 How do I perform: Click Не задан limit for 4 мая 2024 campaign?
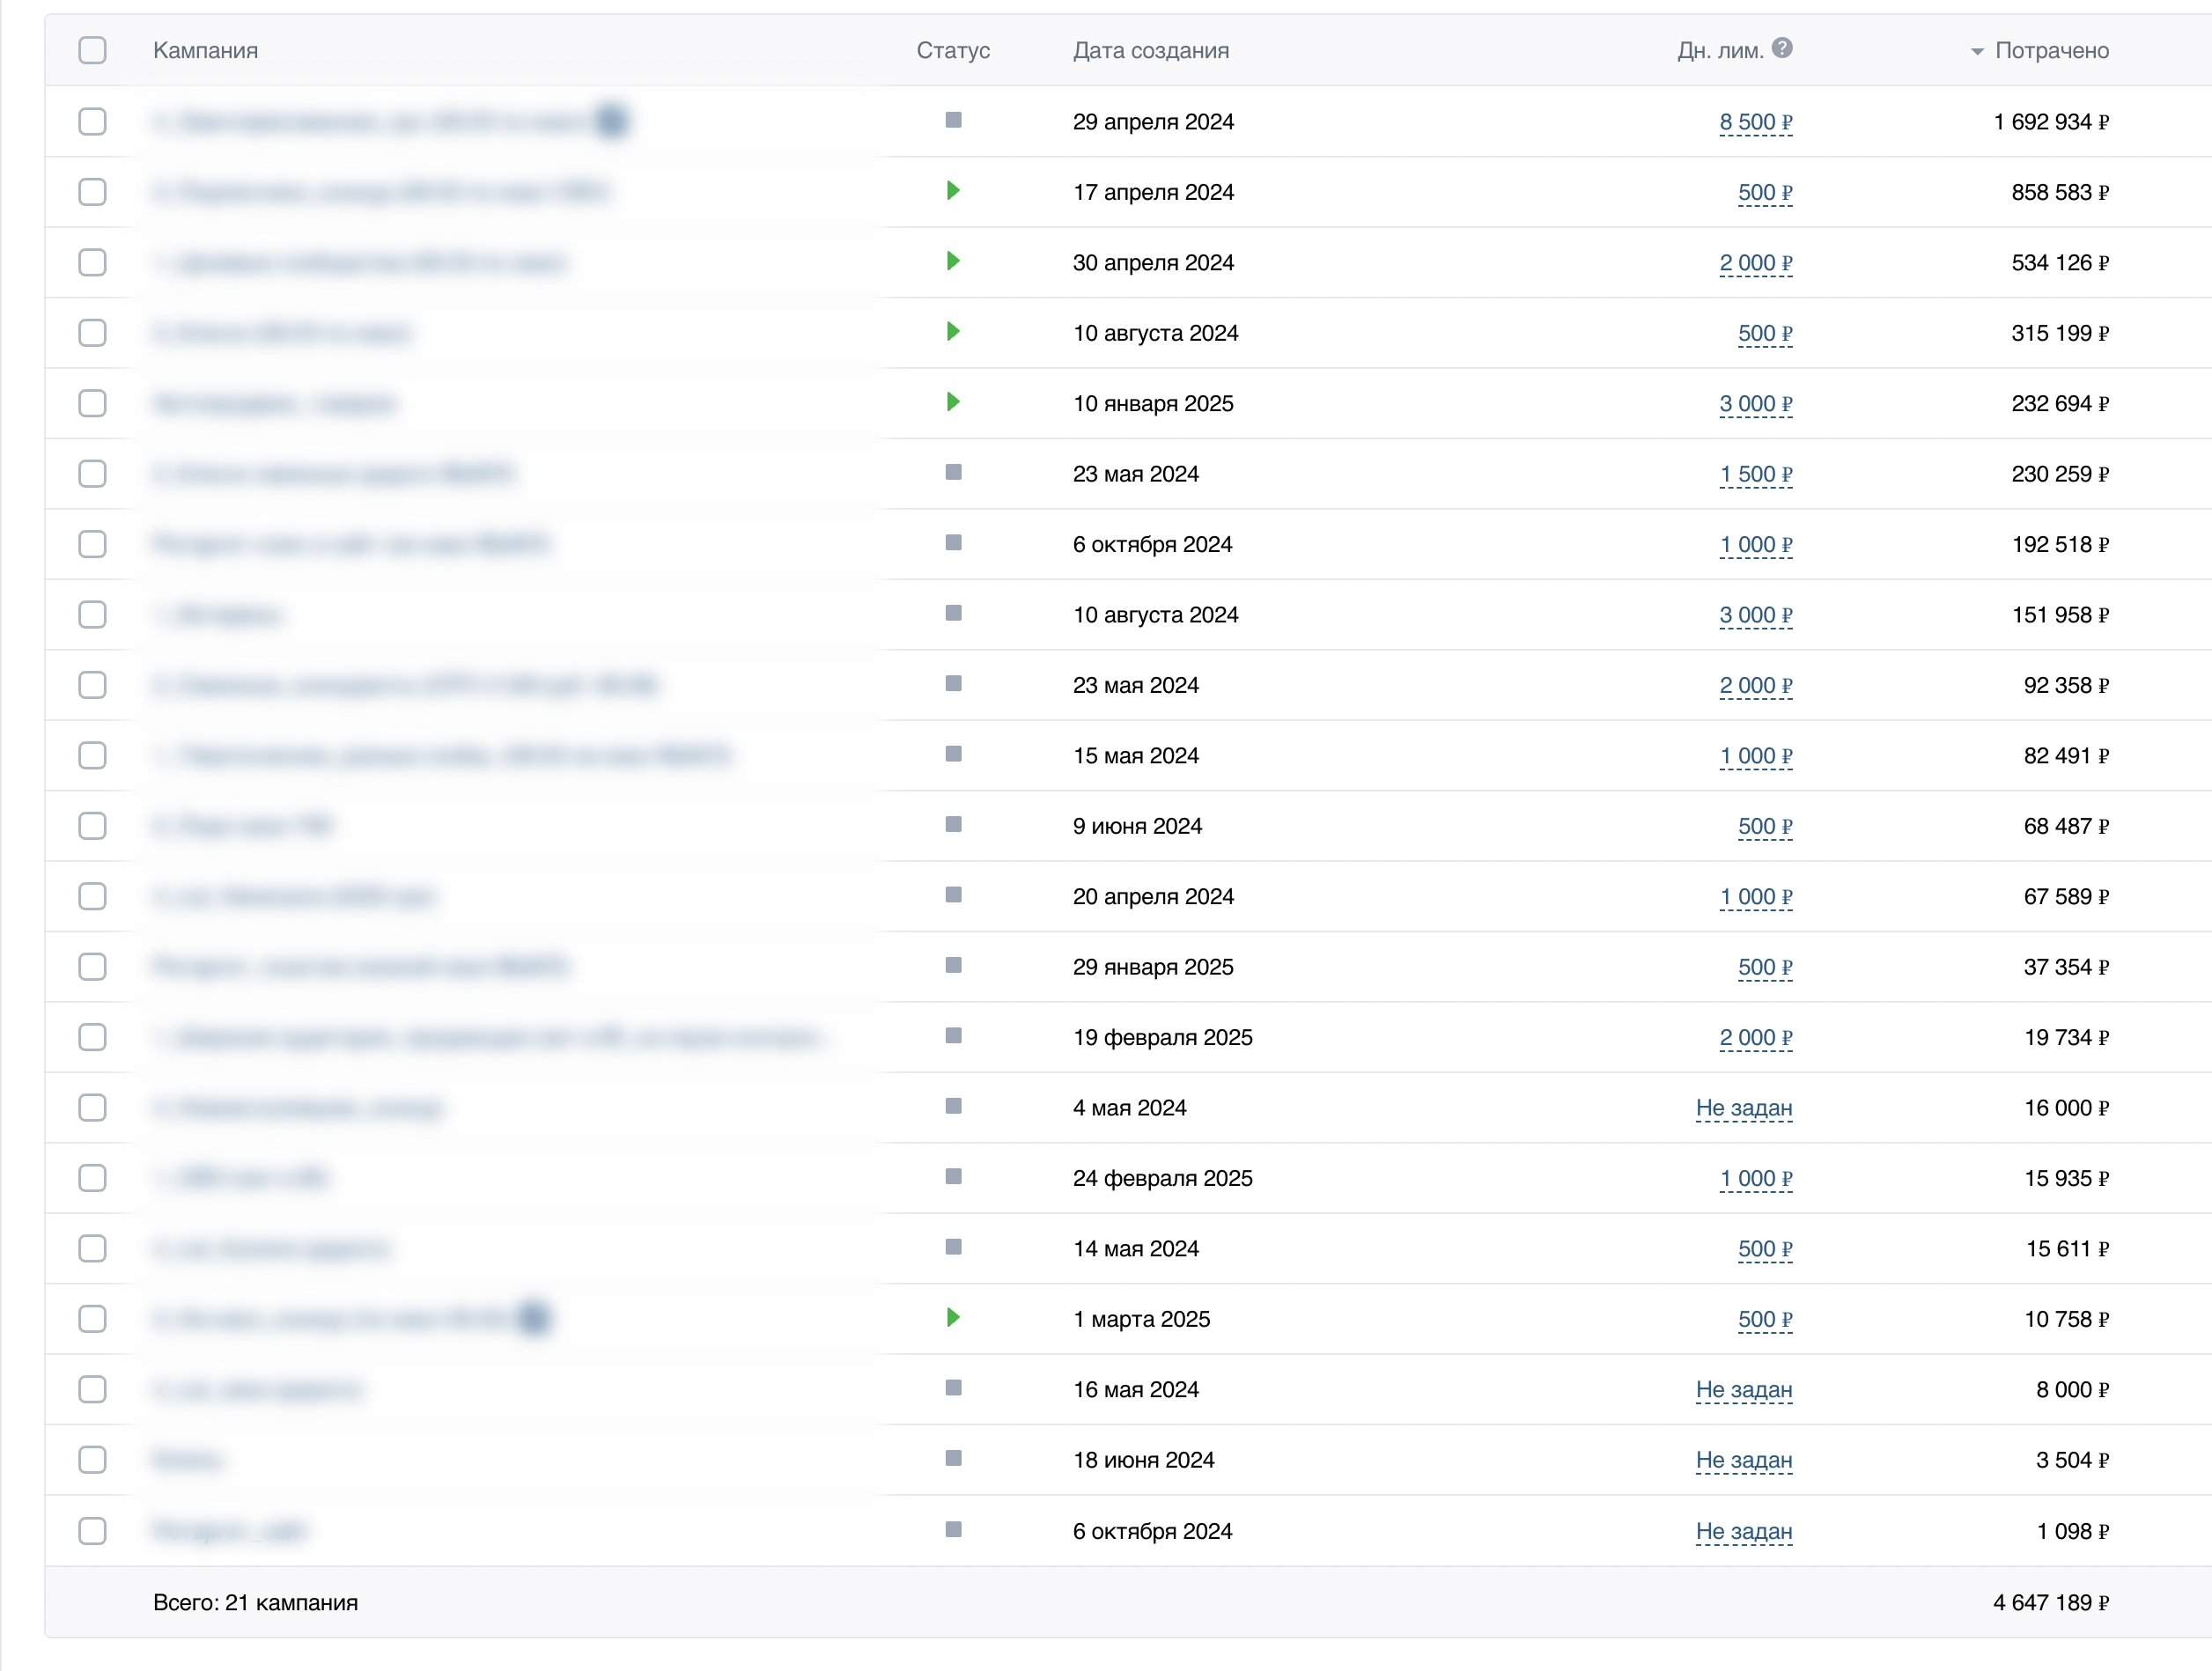1743,1108
